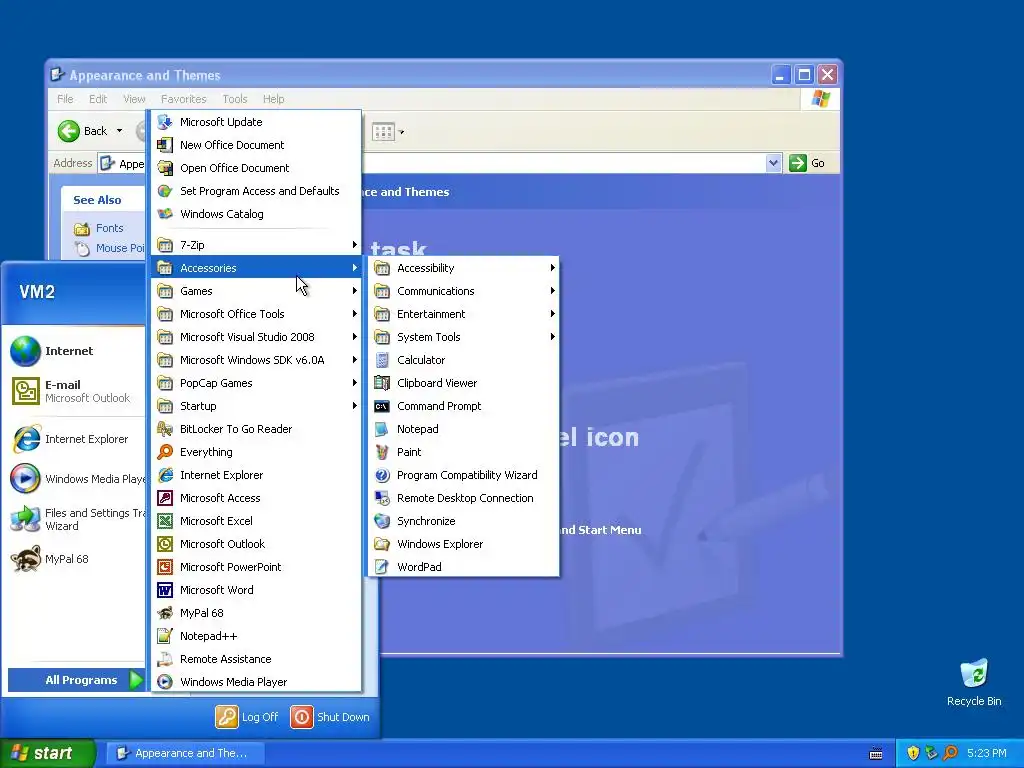
Task: Open Microsoft Update
Action: click(256, 122)
